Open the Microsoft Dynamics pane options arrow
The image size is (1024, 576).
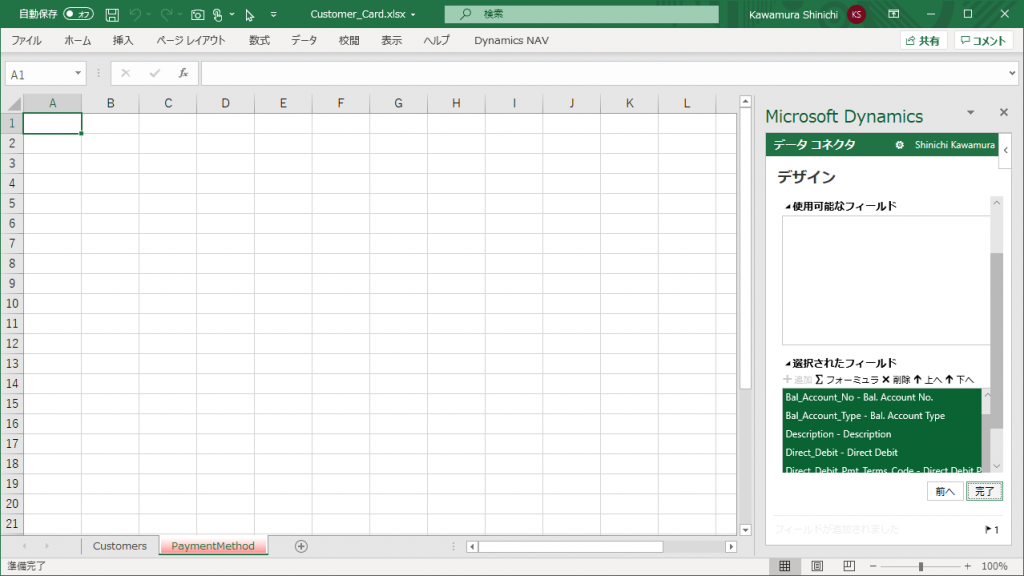tap(970, 112)
